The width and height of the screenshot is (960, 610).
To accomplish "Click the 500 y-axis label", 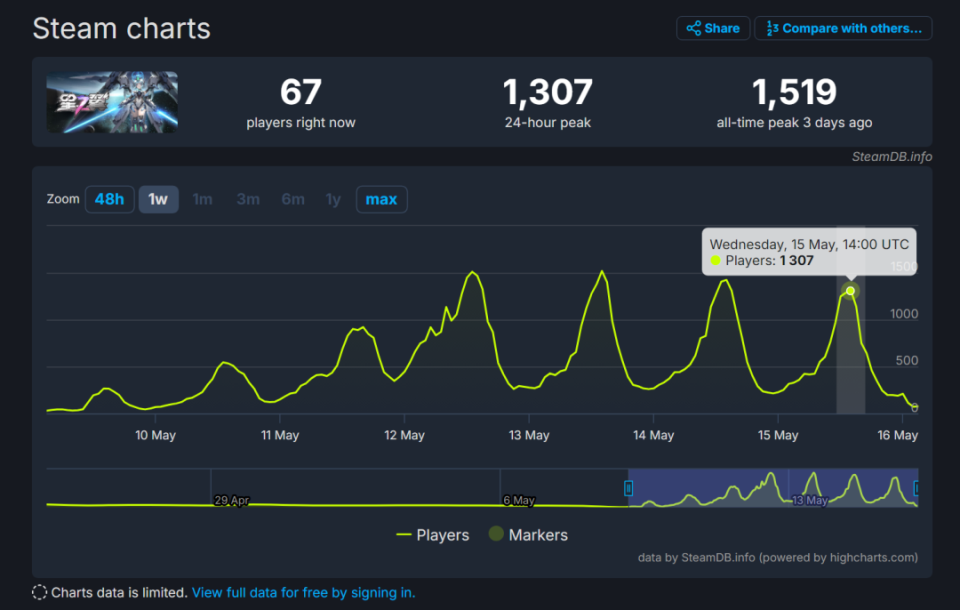I will click(x=907, y=360).
